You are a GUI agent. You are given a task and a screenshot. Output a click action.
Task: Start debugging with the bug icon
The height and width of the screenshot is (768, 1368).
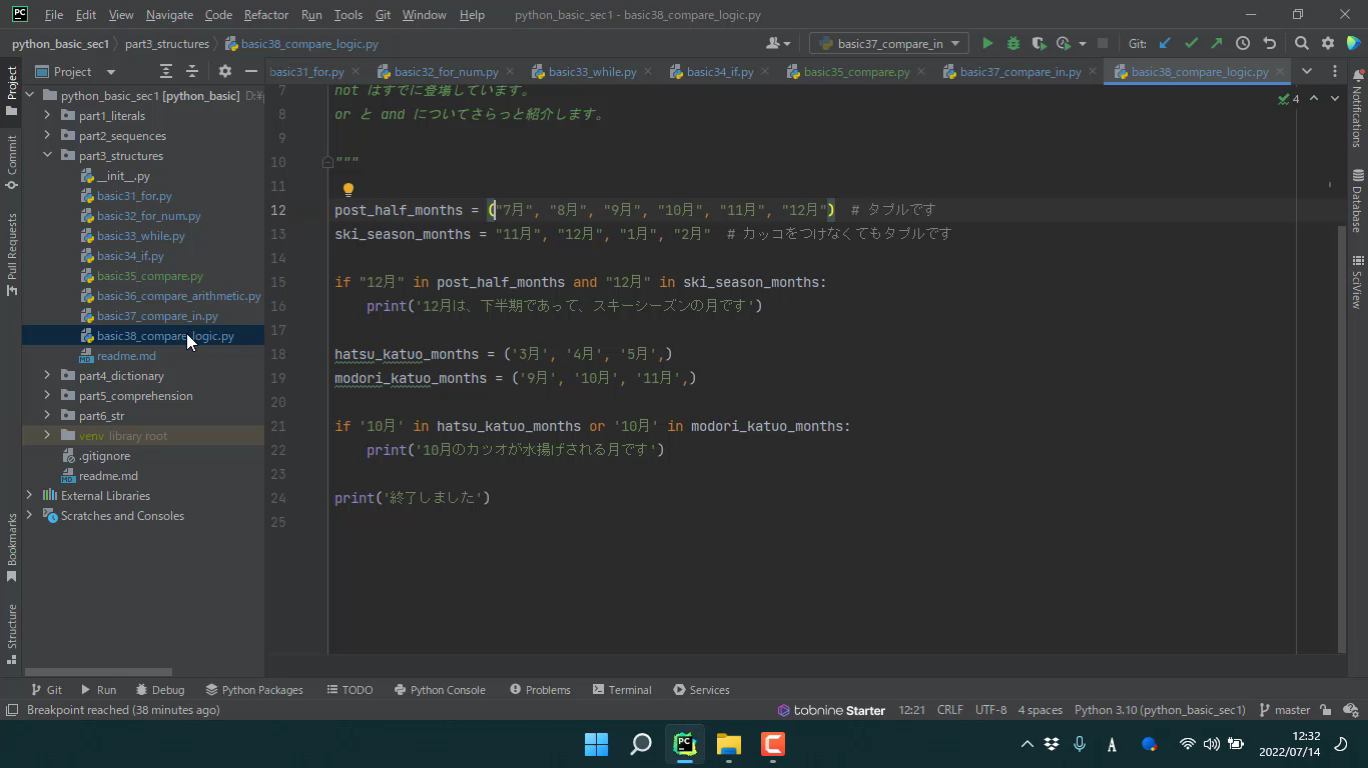coord(1013,44)
